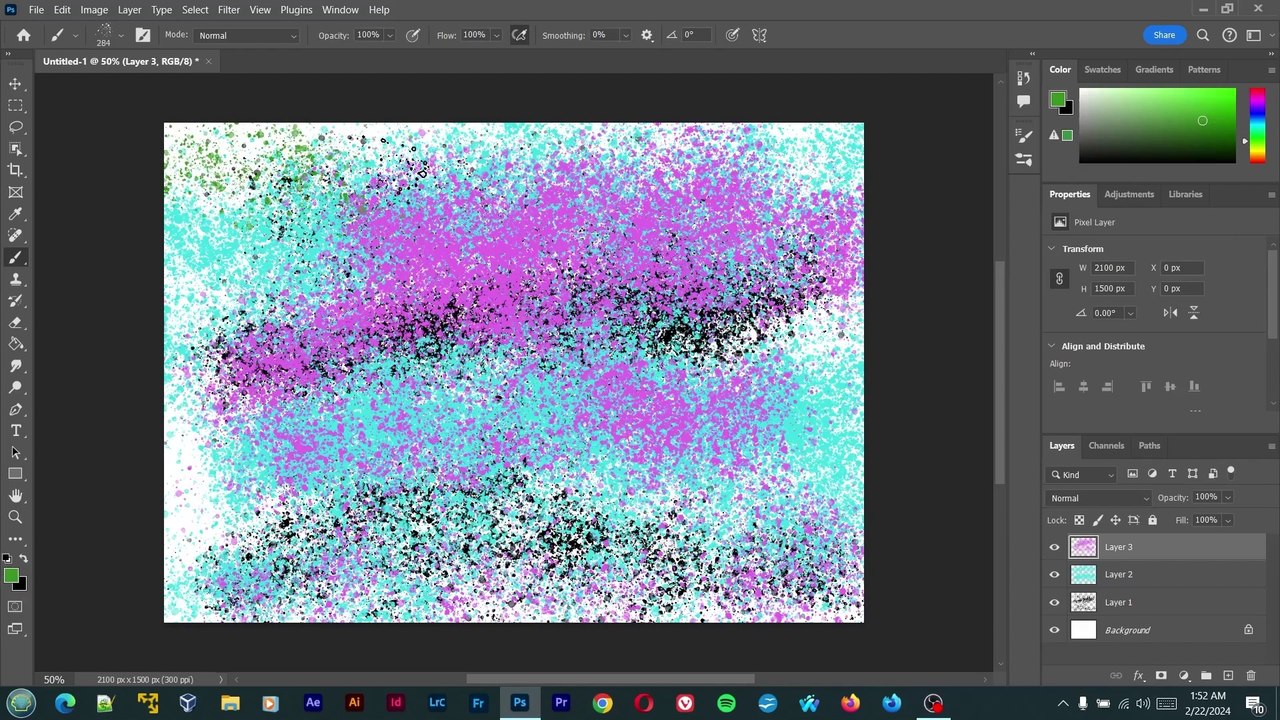Select the Paint Bucket tool
Image resolution: width=1280 pixels, height=720 pixels.
[x=15, y=345]
